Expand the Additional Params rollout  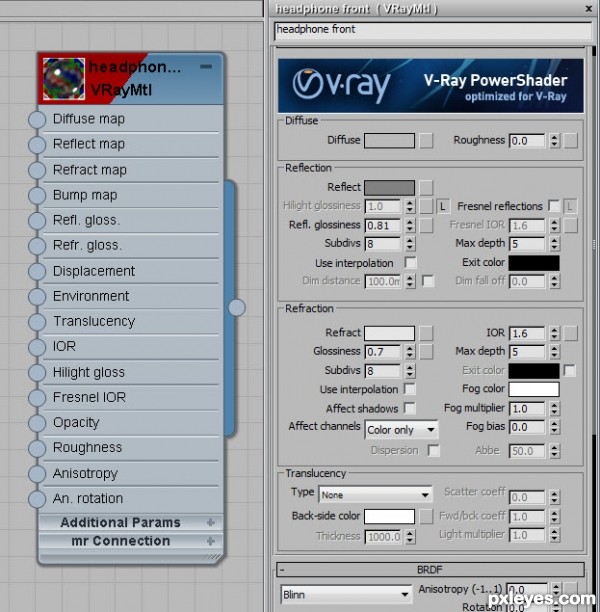tap(130, 522)
